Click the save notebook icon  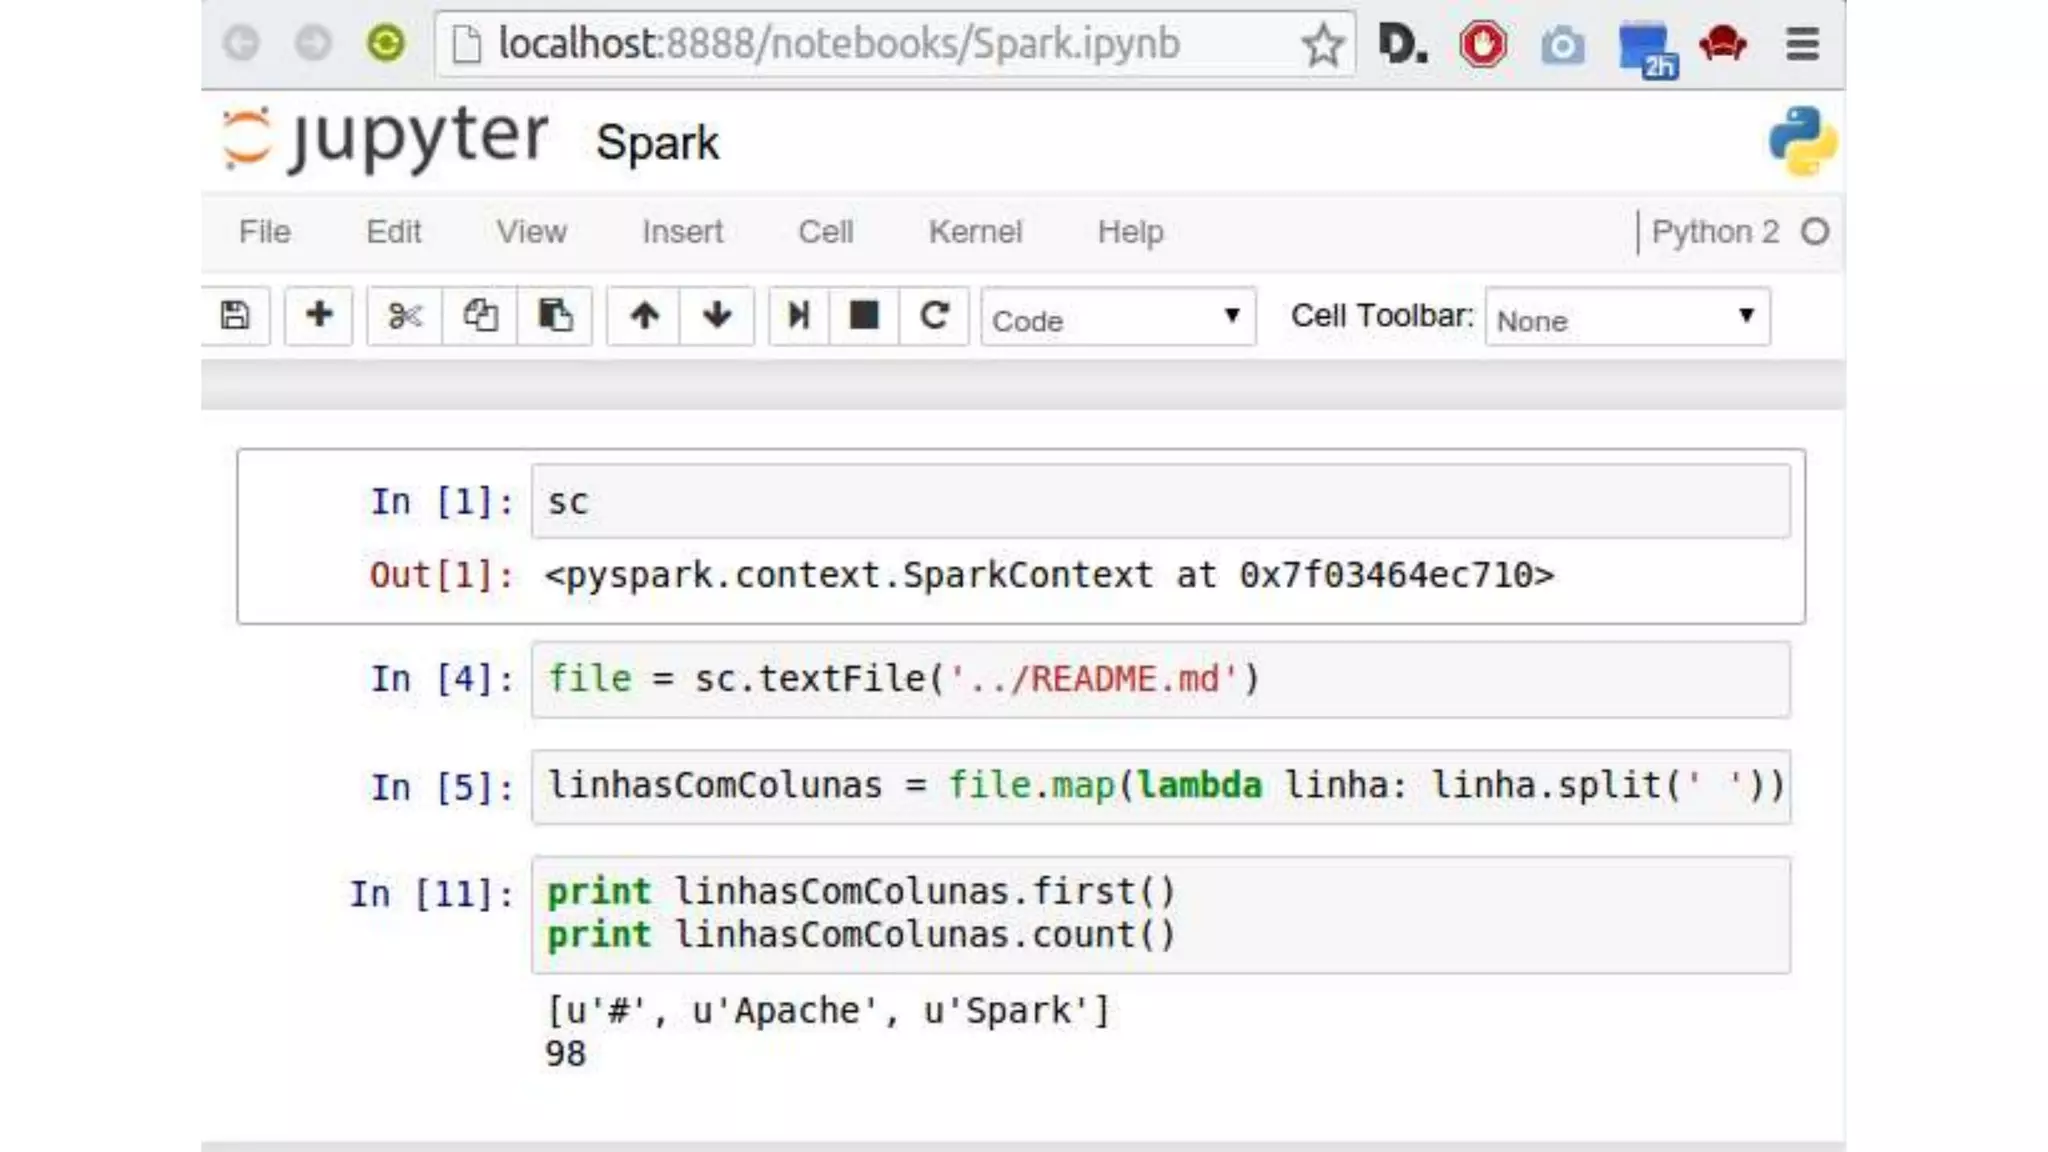click(x=235, y=316)
